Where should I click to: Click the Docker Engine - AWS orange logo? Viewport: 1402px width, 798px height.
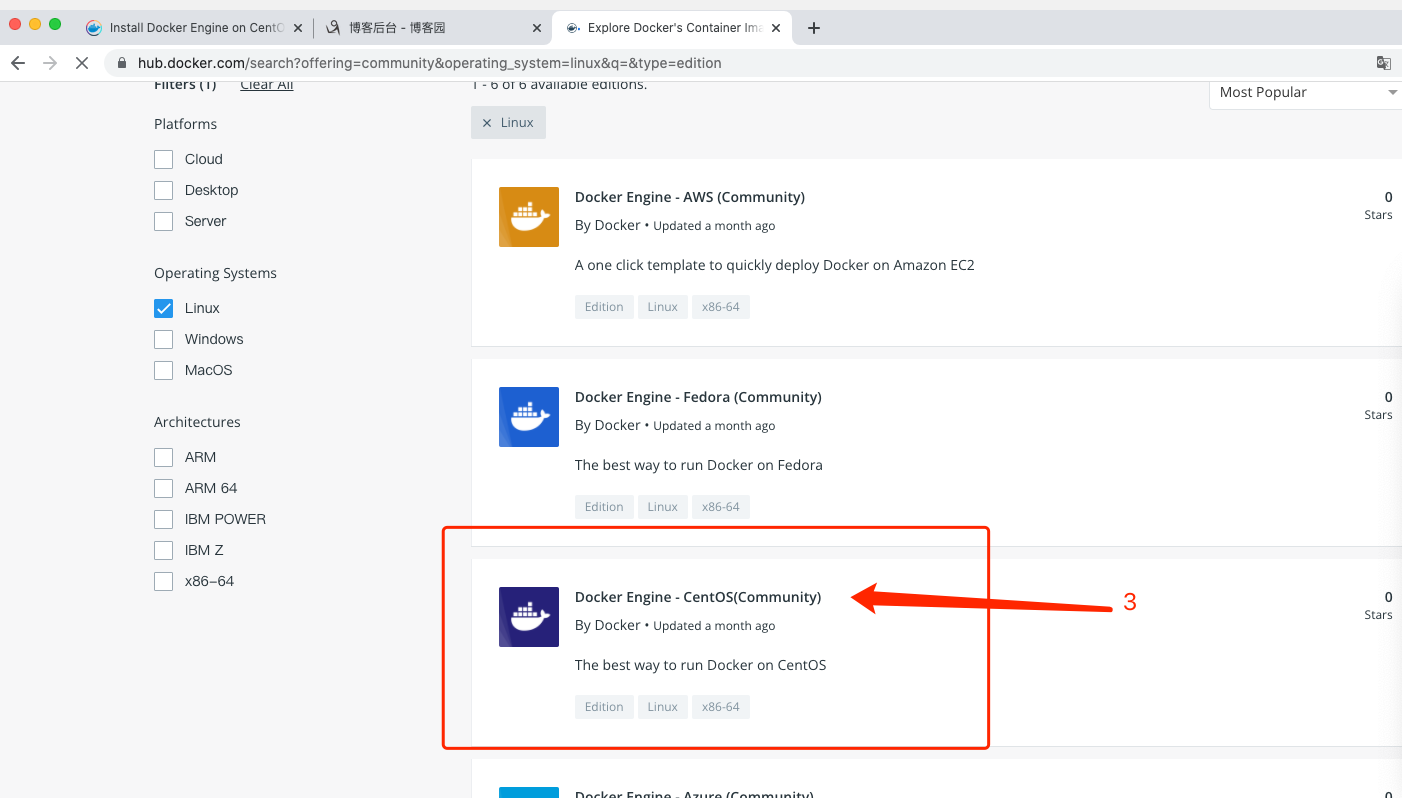(x=529, y=217)
